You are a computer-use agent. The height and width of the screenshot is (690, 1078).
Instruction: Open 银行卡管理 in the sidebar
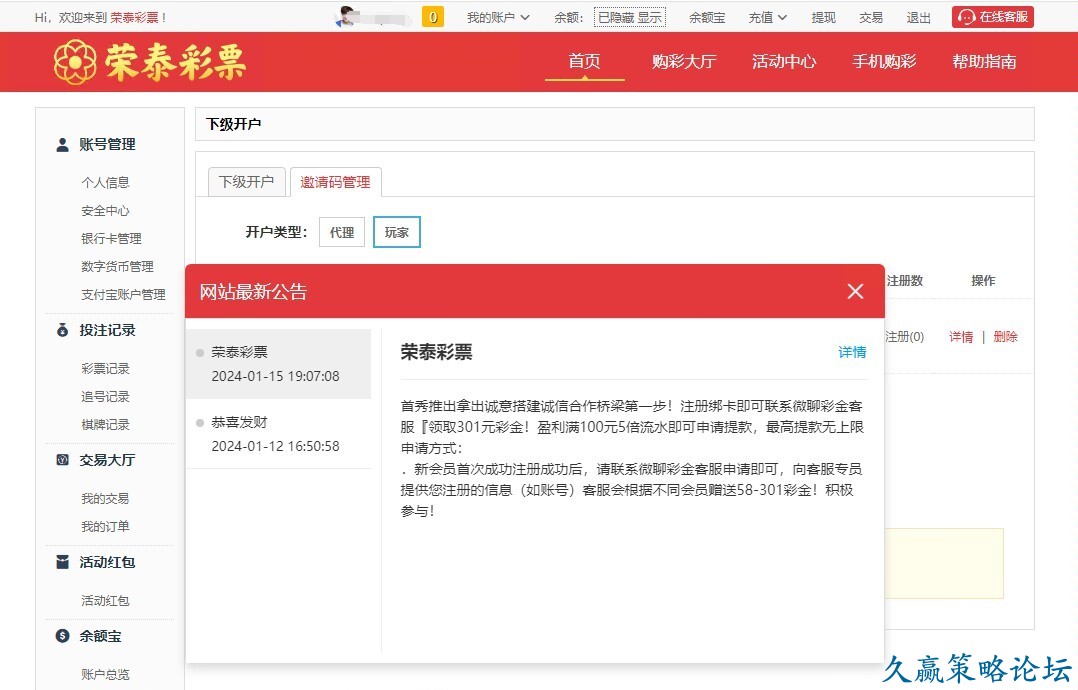pos(111,238)
